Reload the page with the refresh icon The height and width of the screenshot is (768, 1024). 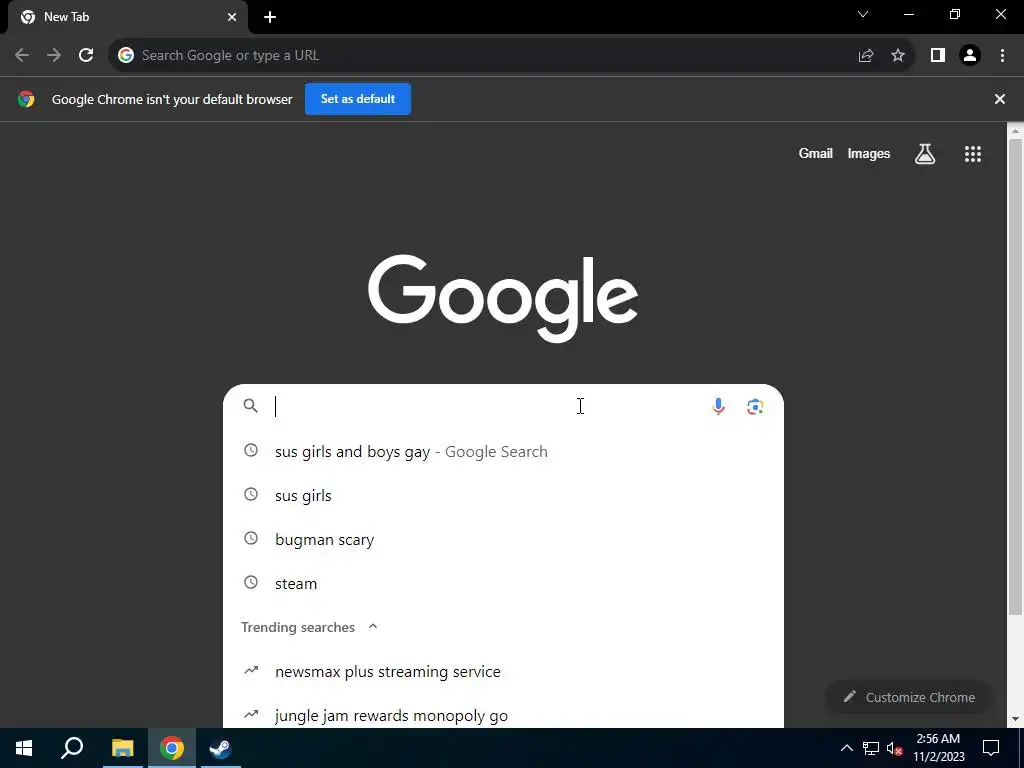click(86, 56)
